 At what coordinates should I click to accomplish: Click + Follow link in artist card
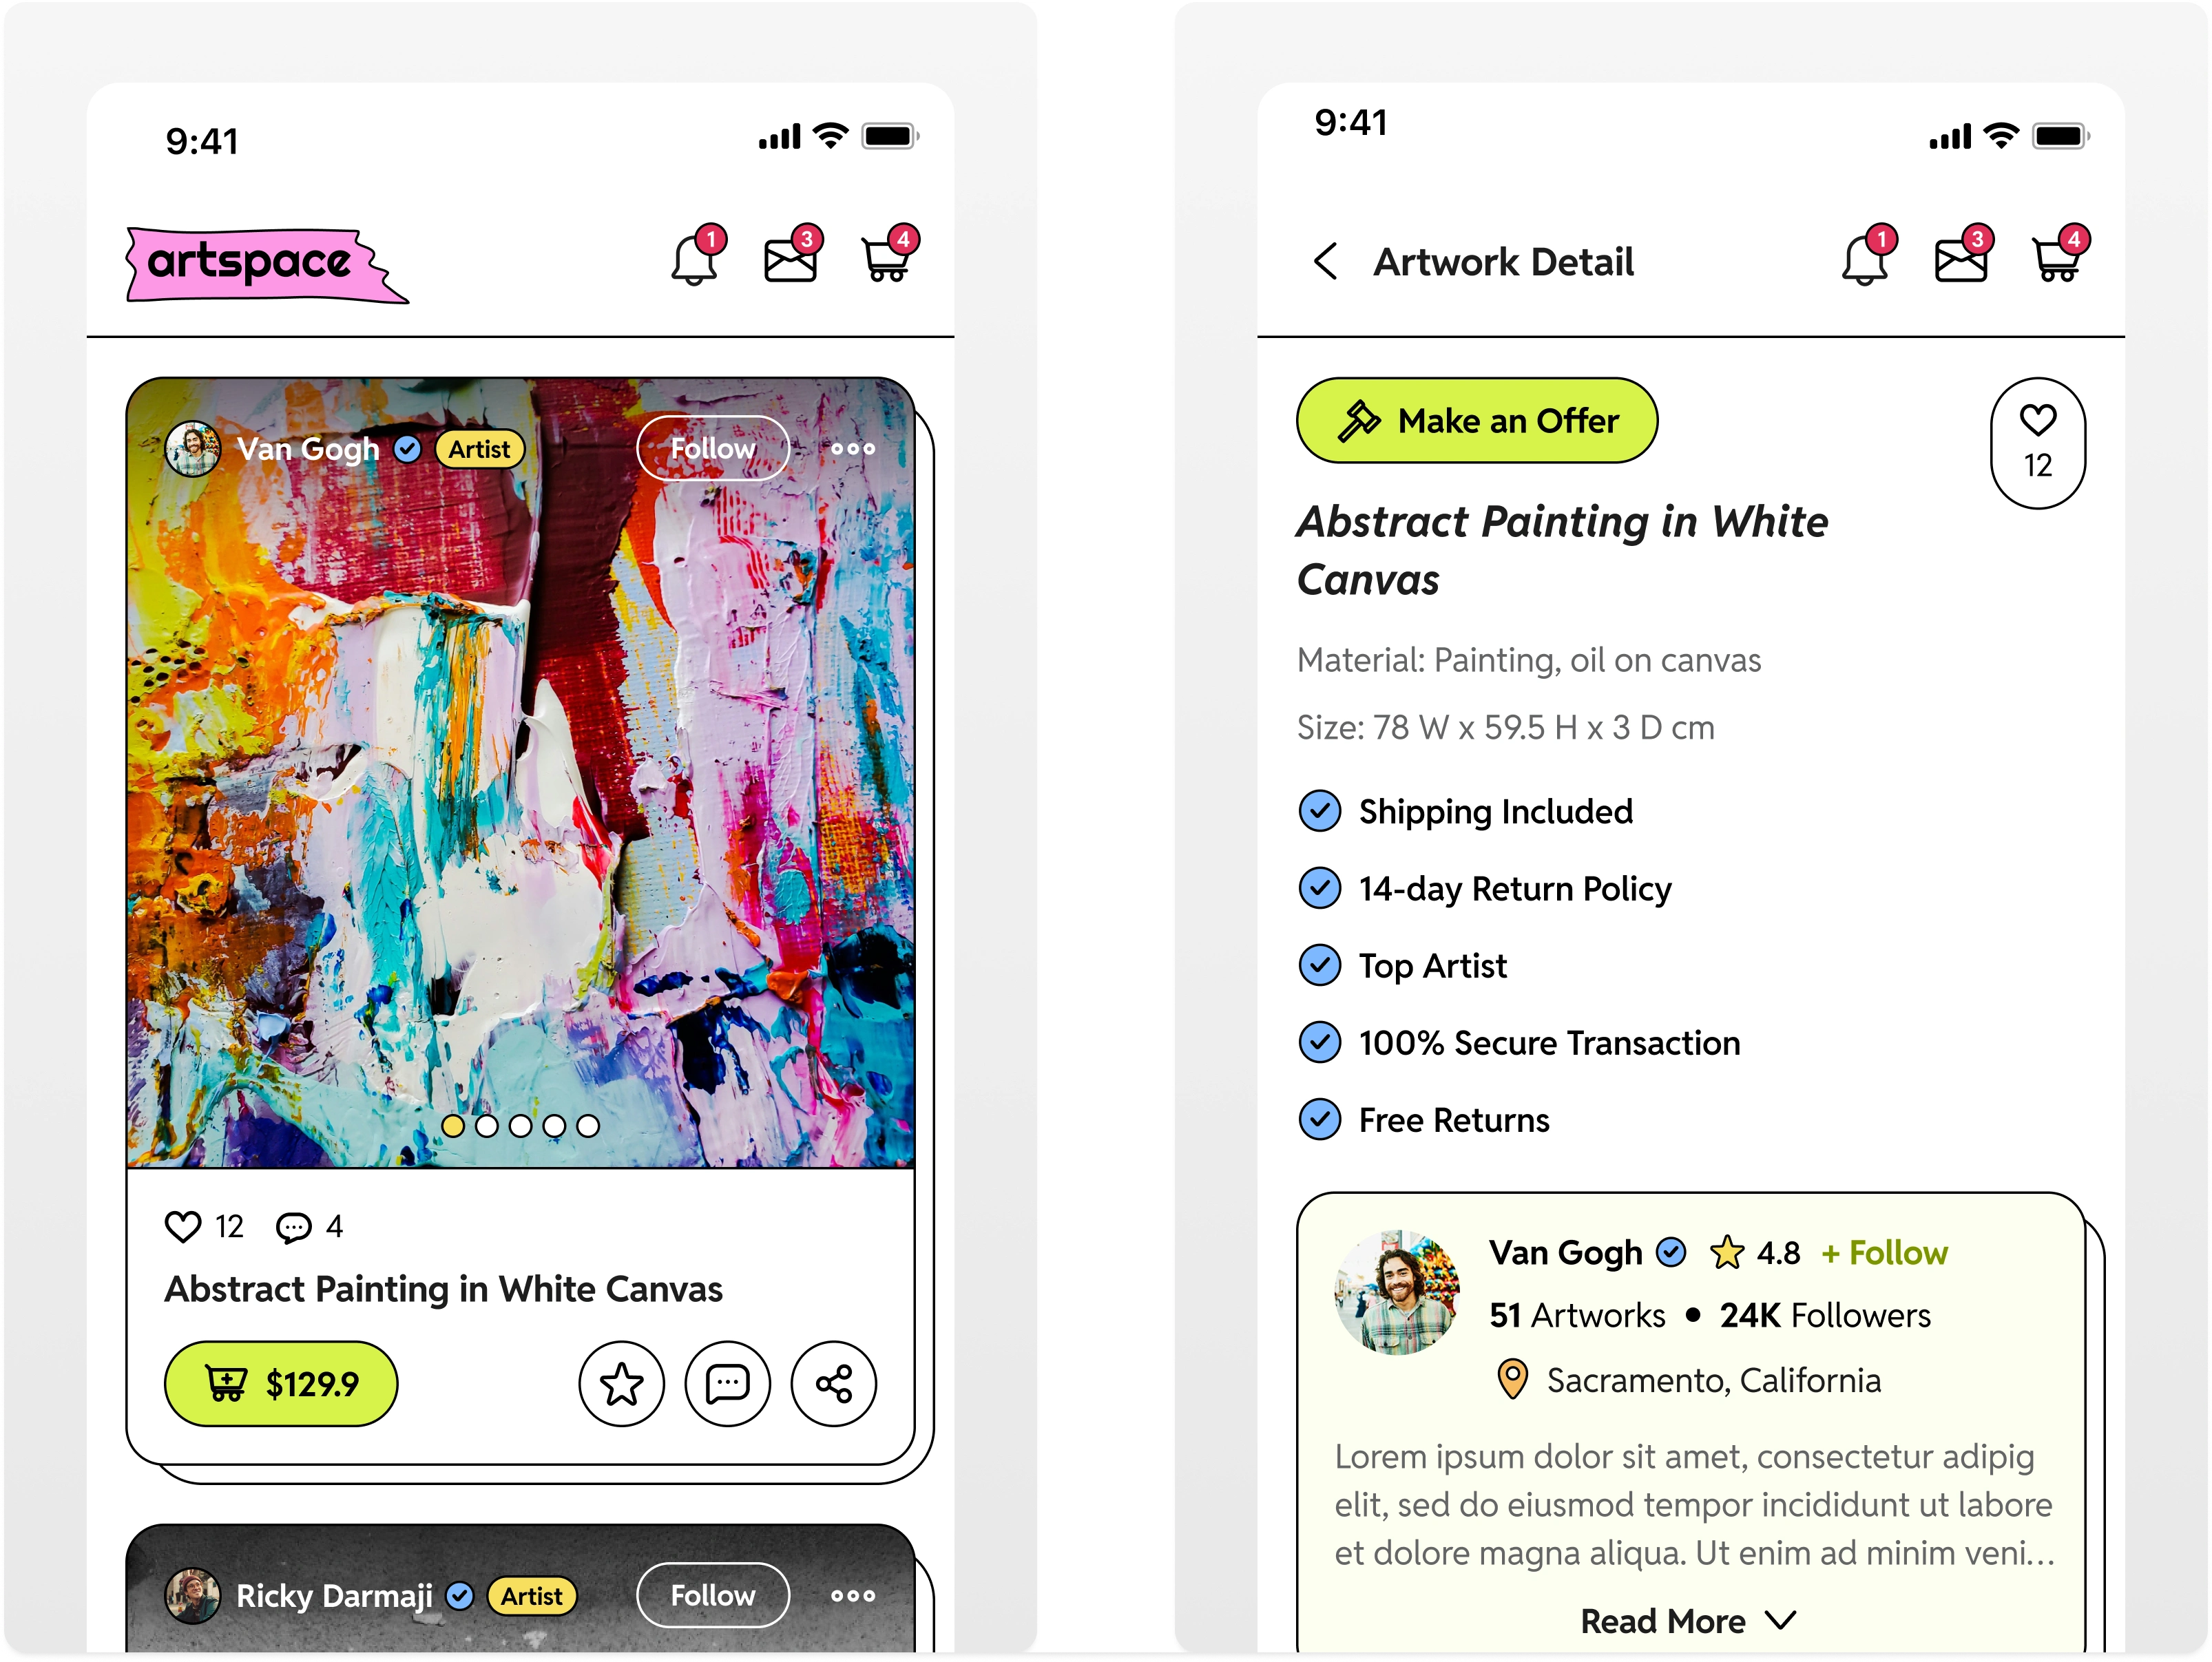click(x=1885, y=1253)
